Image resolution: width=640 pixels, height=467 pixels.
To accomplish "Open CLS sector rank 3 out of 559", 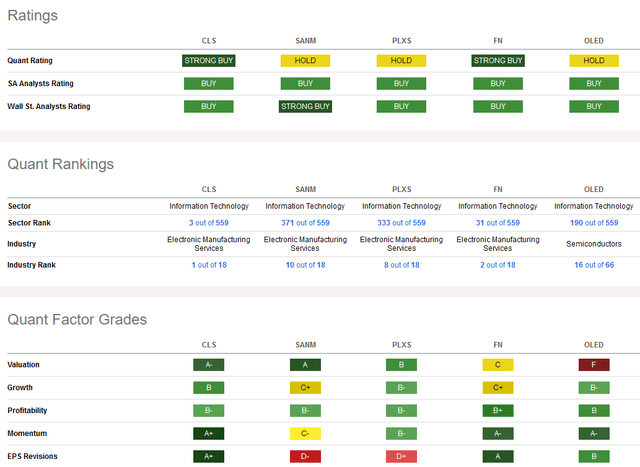I will click(x=208, y=223).
